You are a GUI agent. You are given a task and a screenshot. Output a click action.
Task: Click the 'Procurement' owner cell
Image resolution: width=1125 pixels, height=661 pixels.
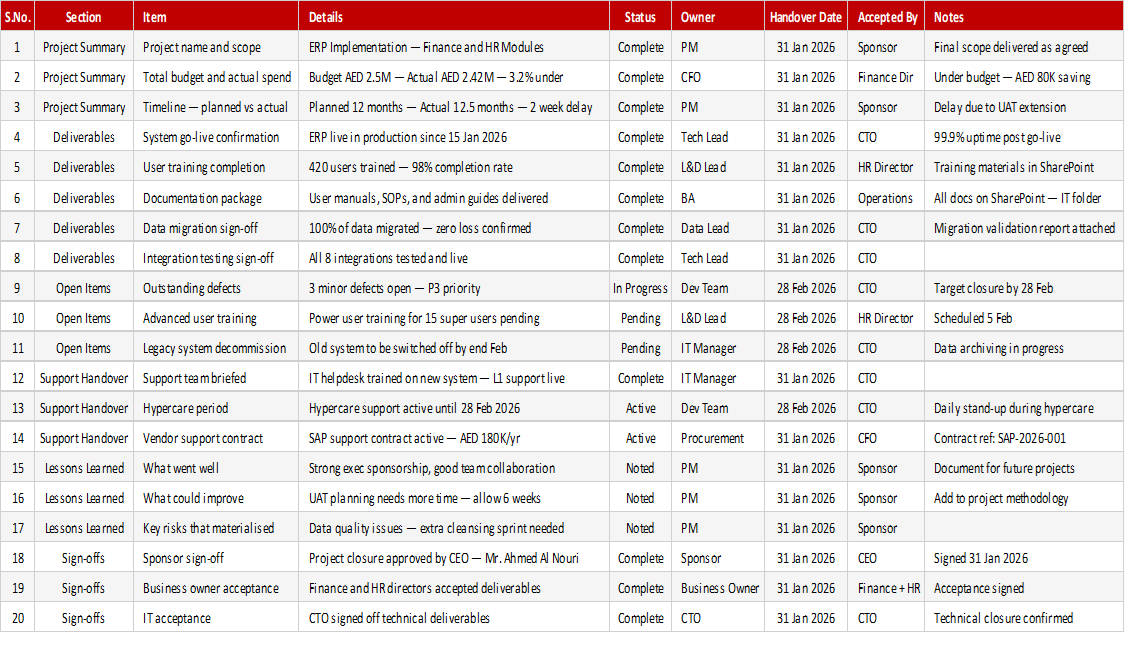717,439
